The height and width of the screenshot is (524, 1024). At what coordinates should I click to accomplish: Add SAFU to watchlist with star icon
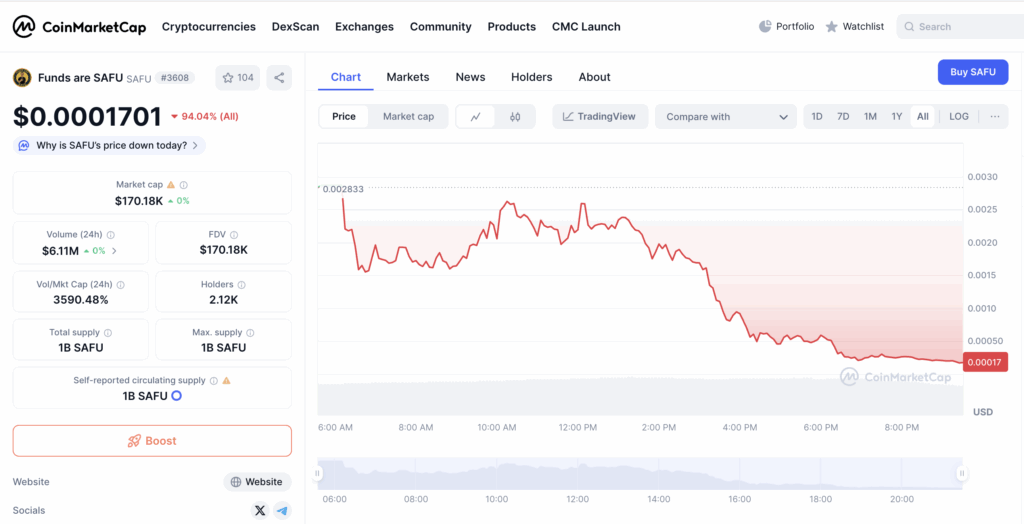pos(238,78)
